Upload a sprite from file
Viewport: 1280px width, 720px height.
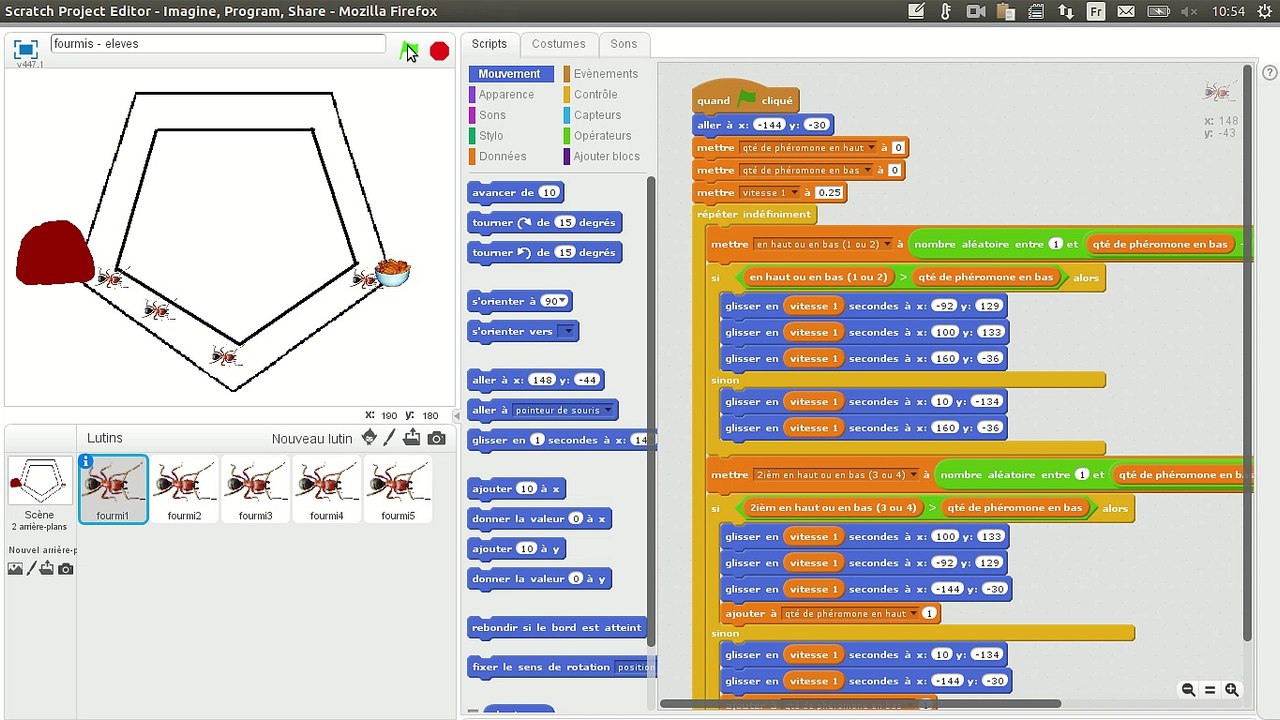(412, 438)
